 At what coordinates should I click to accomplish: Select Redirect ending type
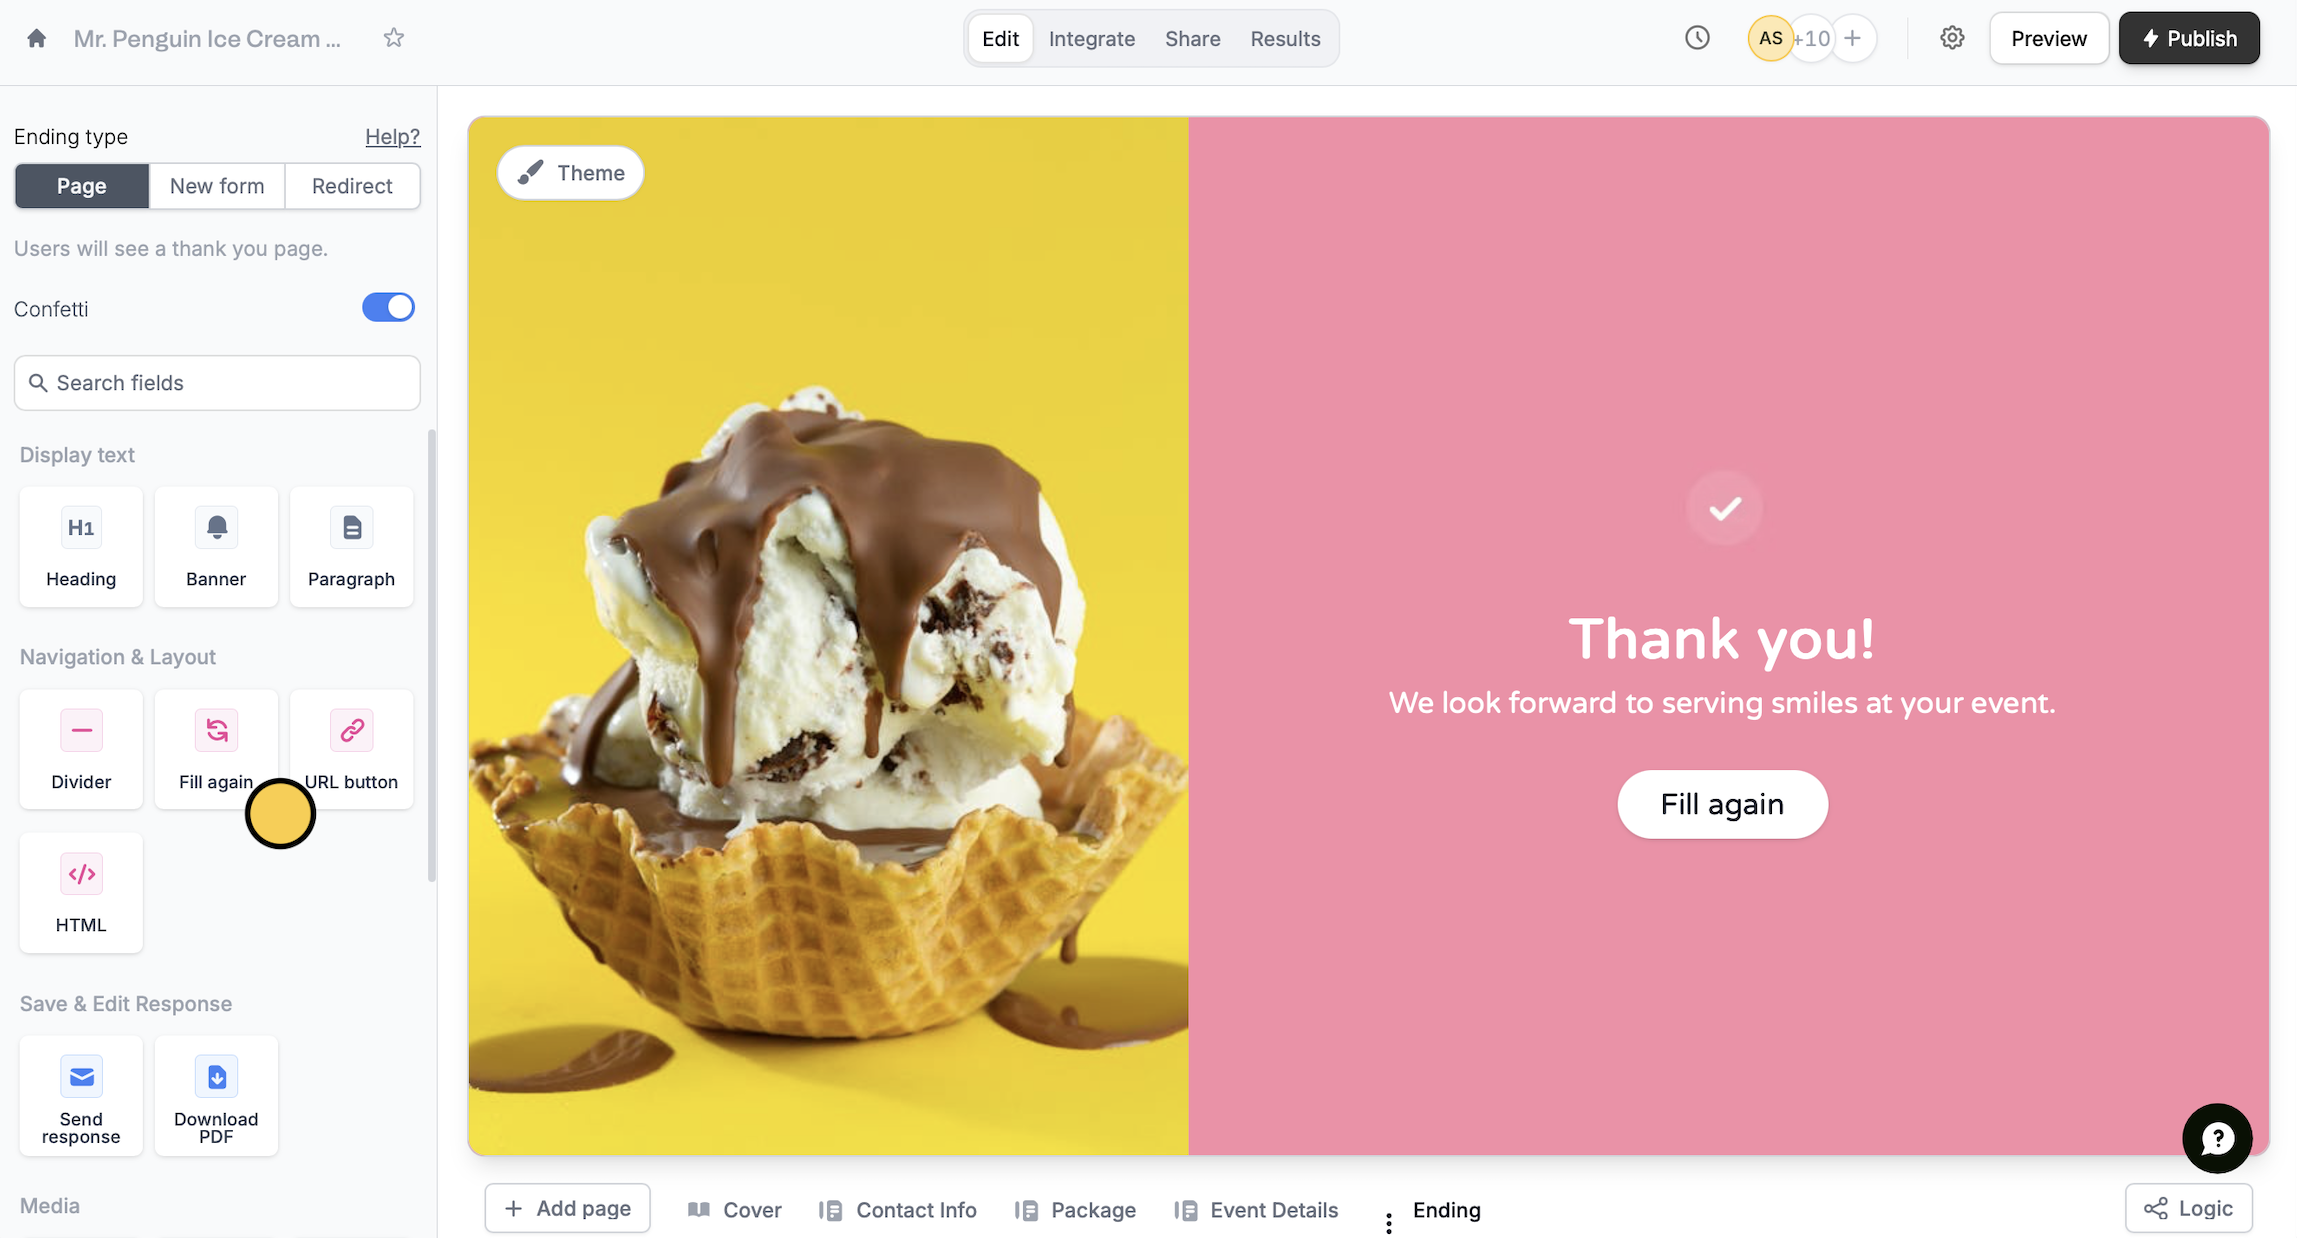pos(352,186)
